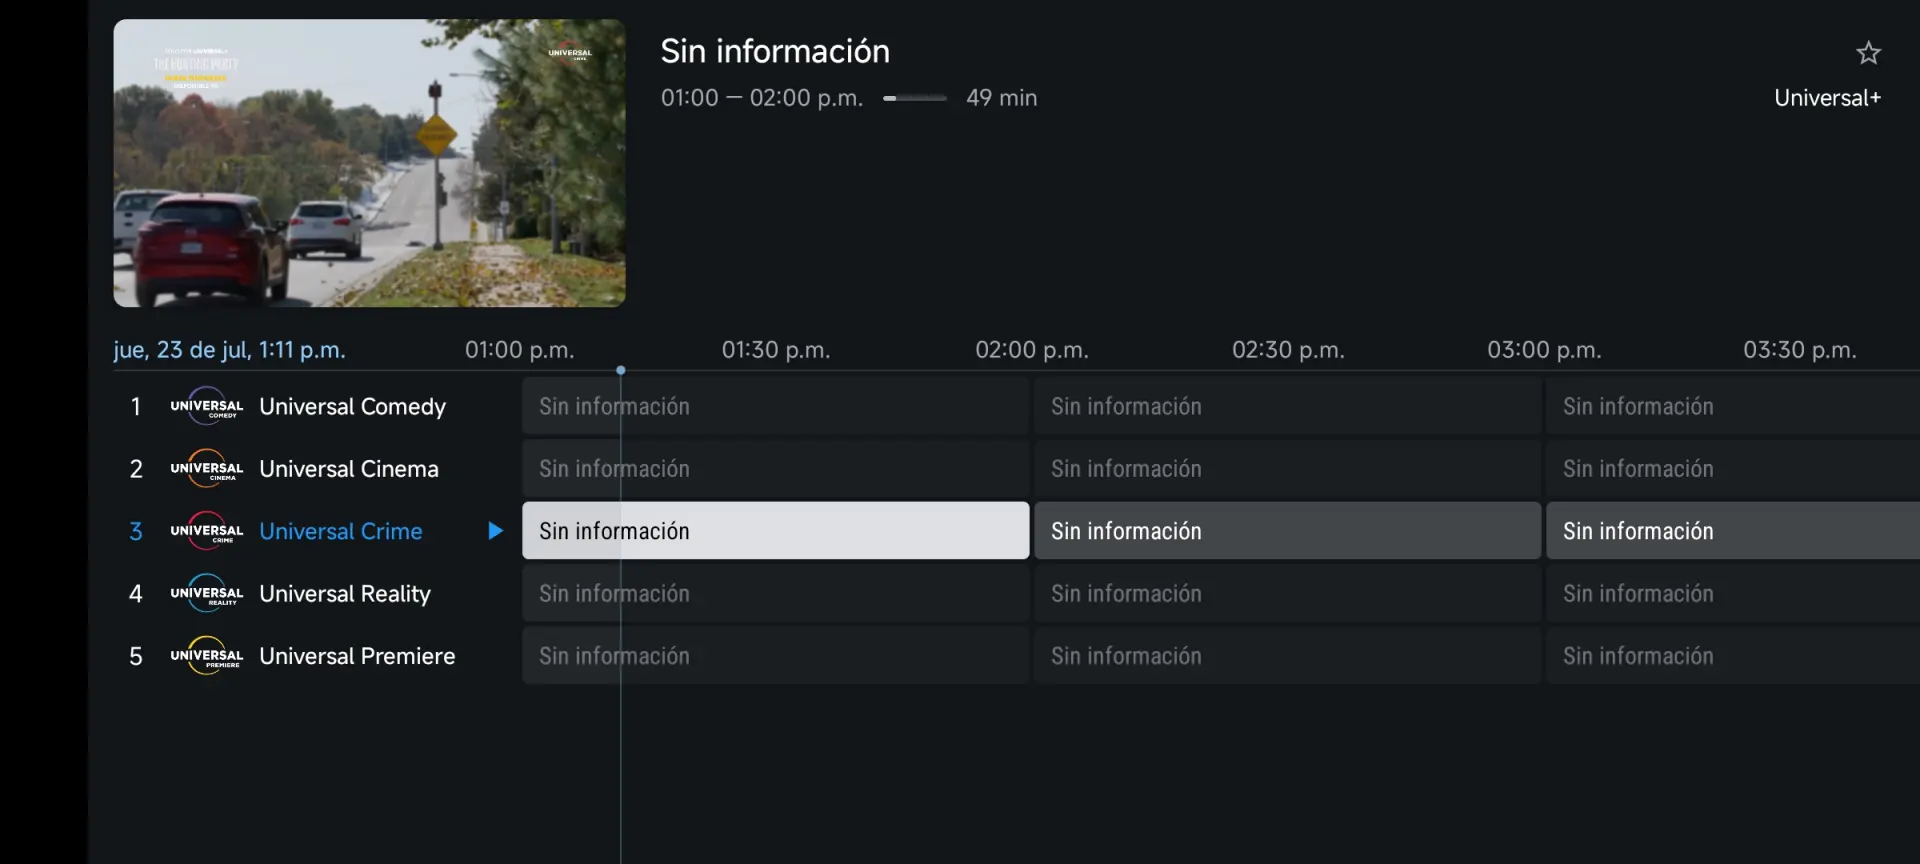Click the current time marker dot on timeline

(621, 370)
